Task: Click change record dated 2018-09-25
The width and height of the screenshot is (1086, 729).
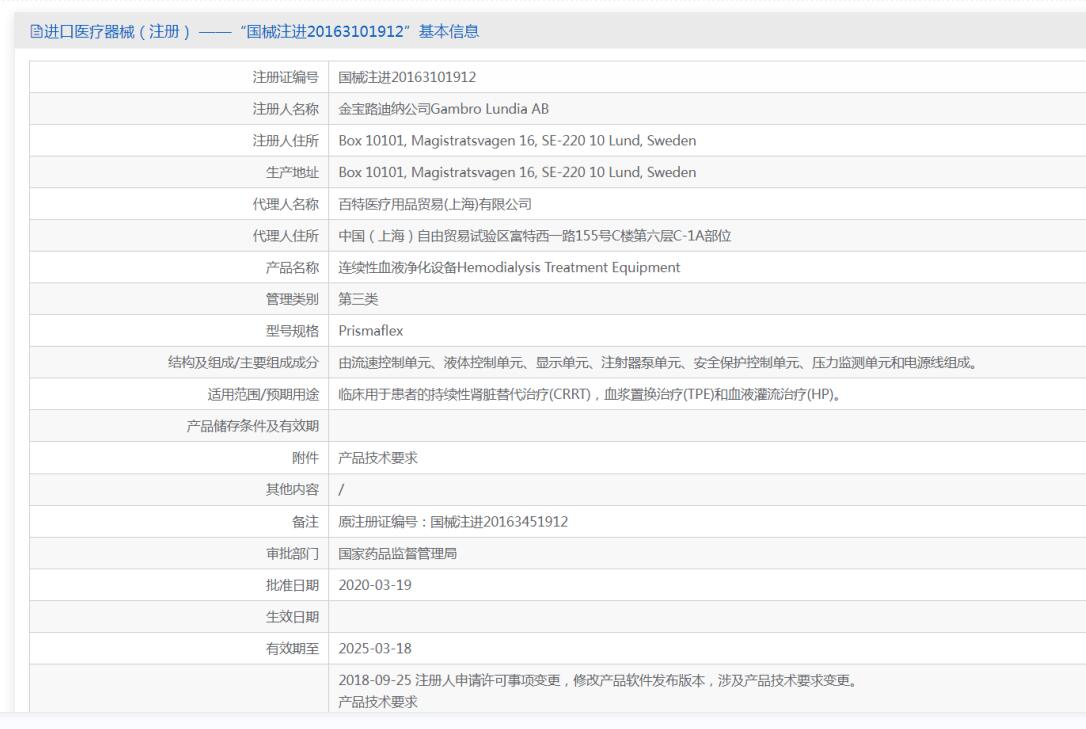Action: click(598, 680)
